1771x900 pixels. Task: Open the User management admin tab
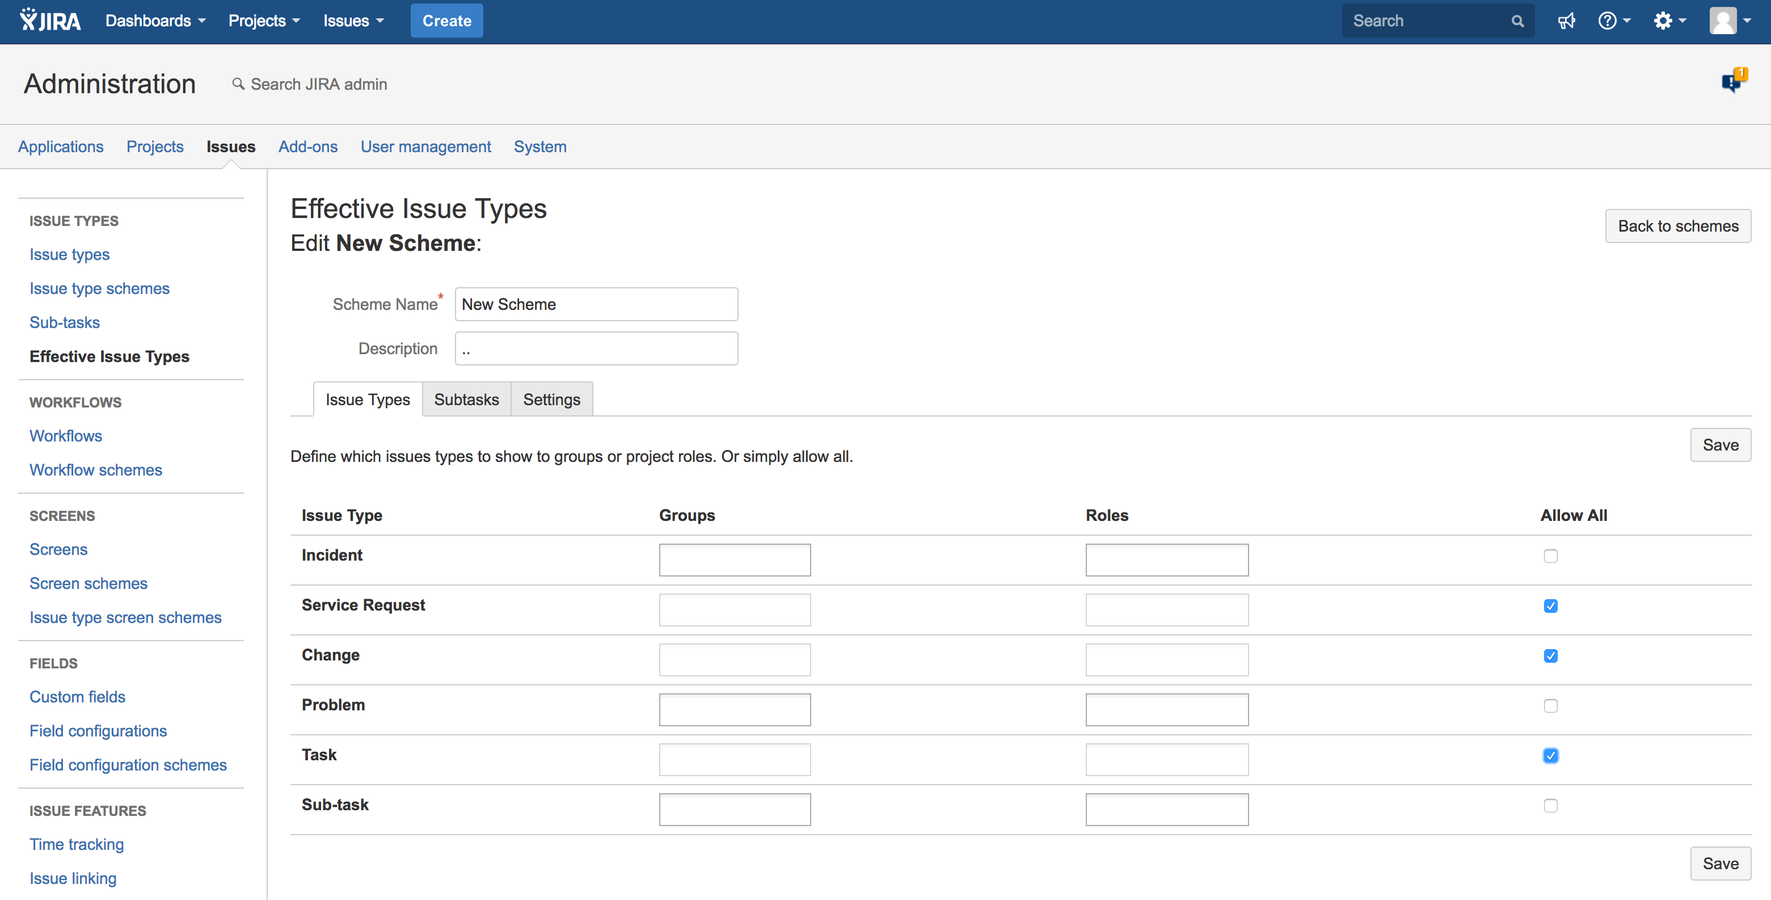[x=426, y=146]
